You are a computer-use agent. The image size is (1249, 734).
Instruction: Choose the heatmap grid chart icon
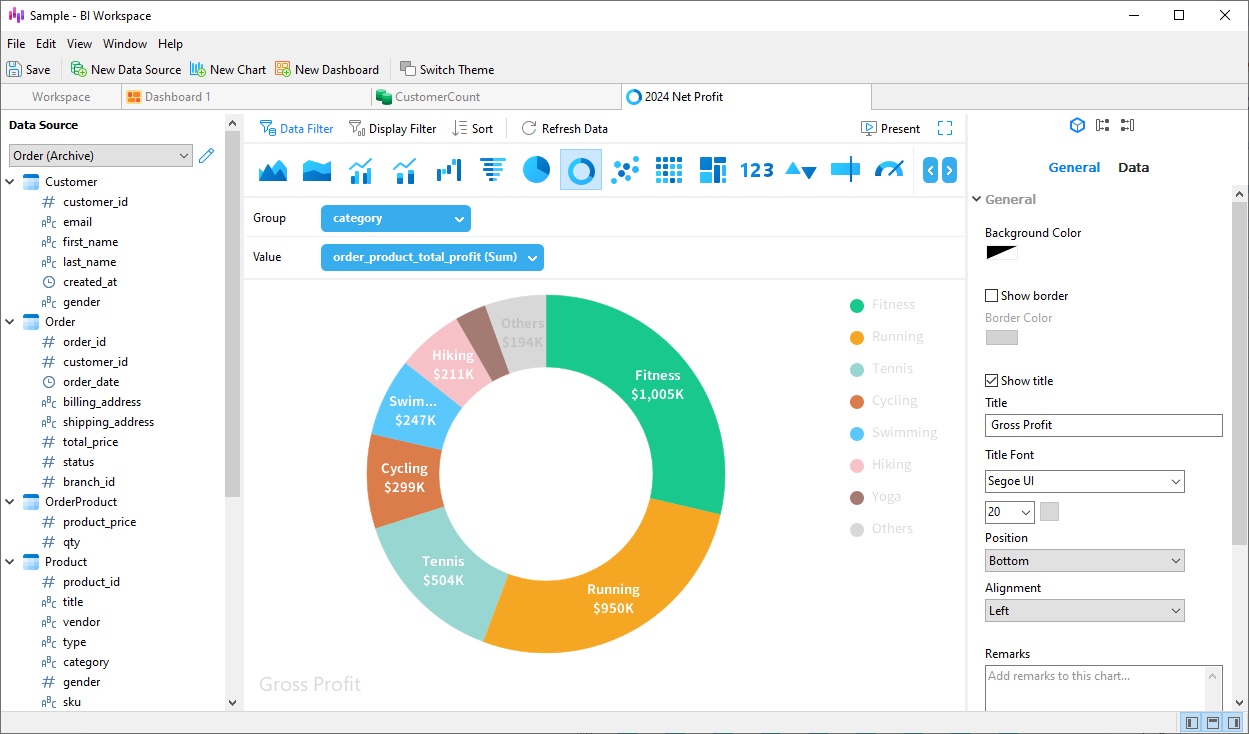[668, 170]
